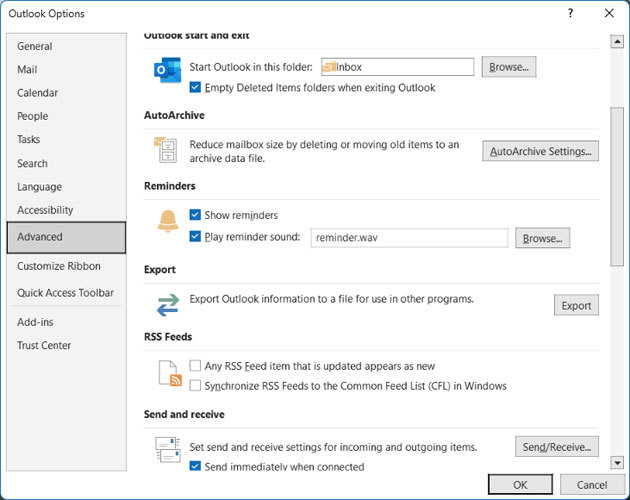Open the Language options category
The width and height of the screenshot is (630, 500).
click(x=66, y=187)
